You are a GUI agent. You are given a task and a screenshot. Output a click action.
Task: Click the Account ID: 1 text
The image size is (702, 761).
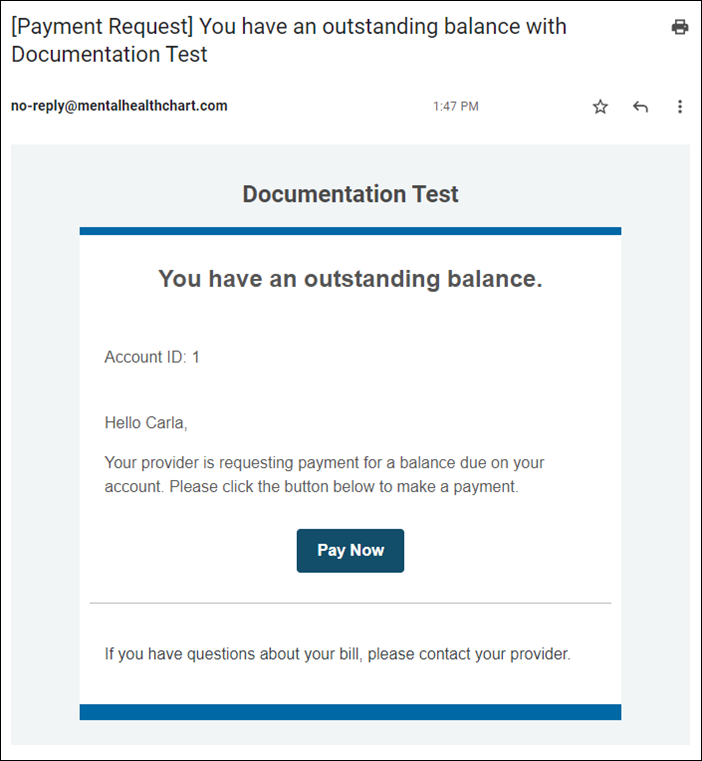pyautogui.click(x=152, y=357)
